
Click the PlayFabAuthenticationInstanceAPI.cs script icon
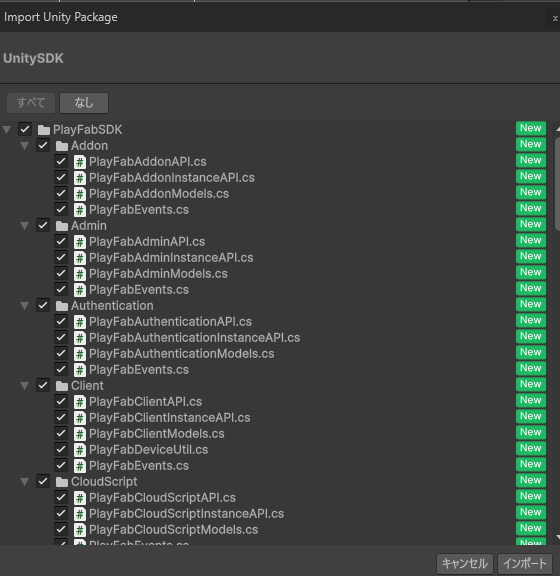tap(80, 338)
